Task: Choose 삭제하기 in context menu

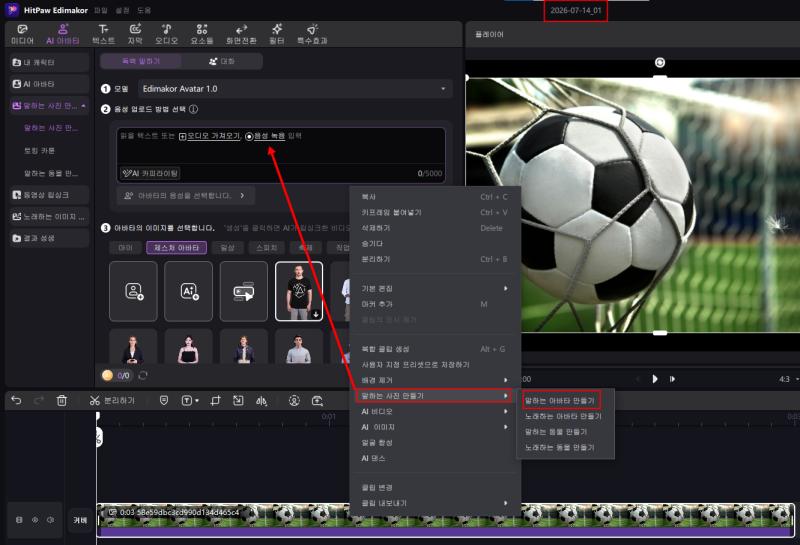Action: pyautogui.click(x=435, y=228)
